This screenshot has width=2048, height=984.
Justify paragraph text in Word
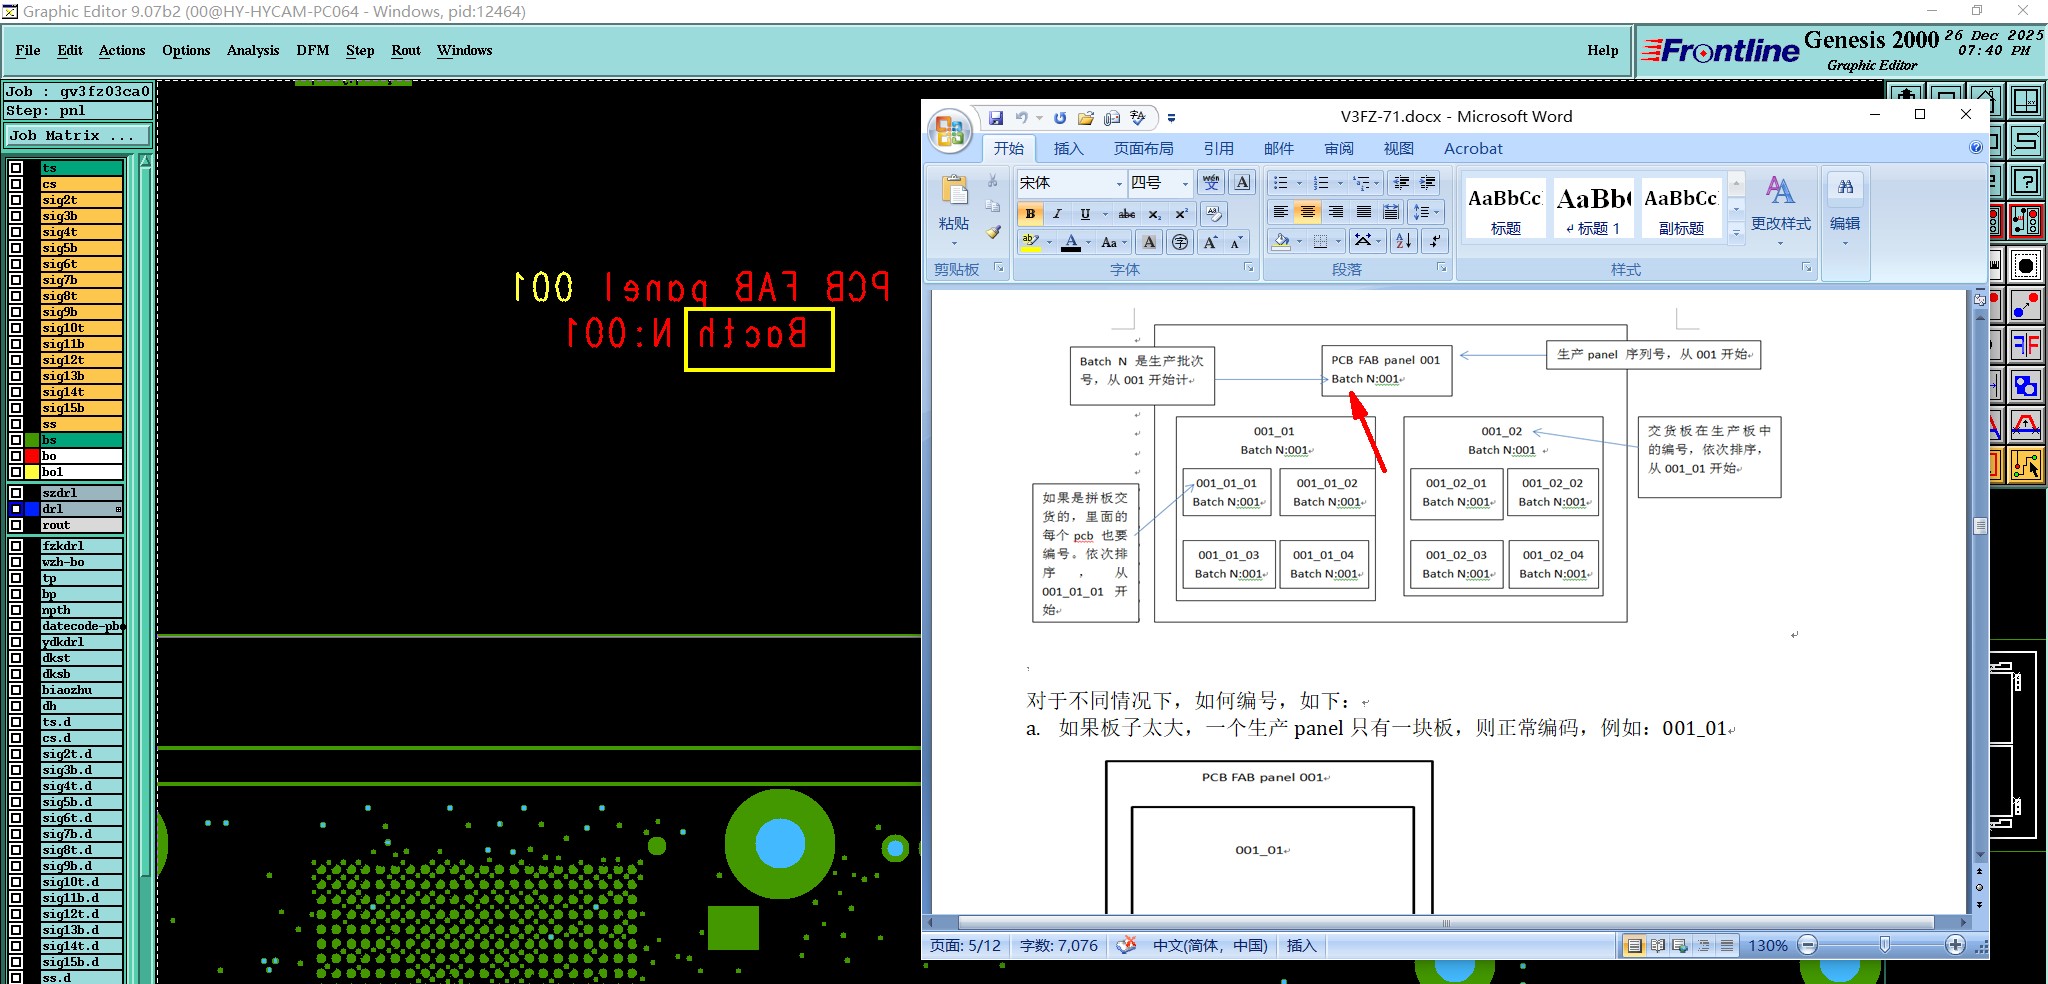[x=1363, y=212]
